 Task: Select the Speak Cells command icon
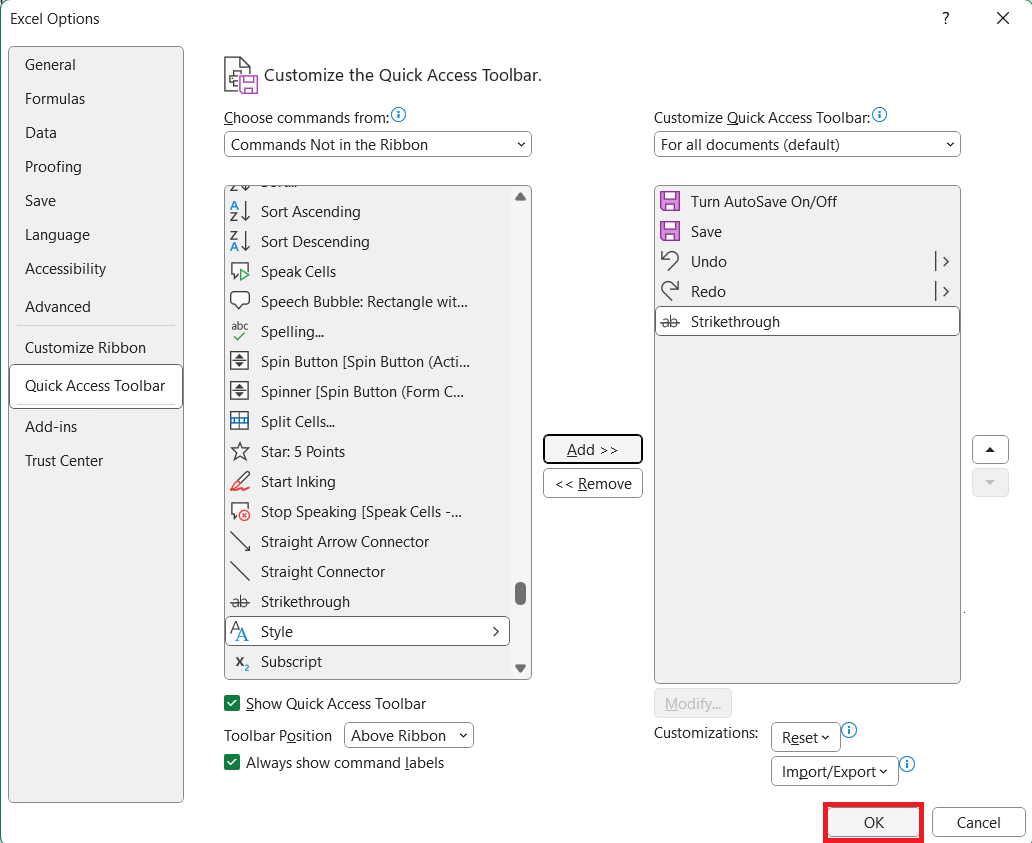coord(240,272)
